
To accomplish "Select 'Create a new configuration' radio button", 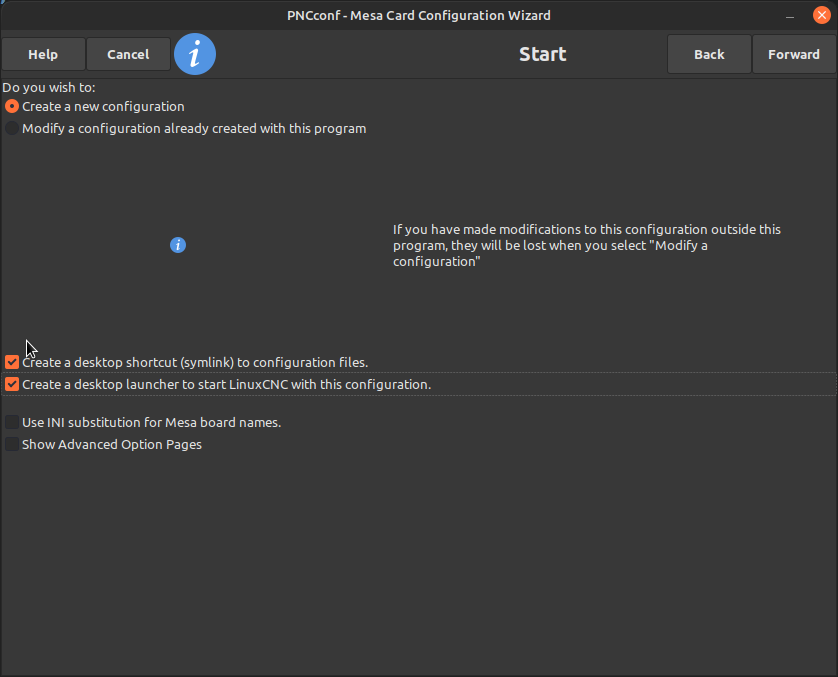I will [x=12, y=106].
